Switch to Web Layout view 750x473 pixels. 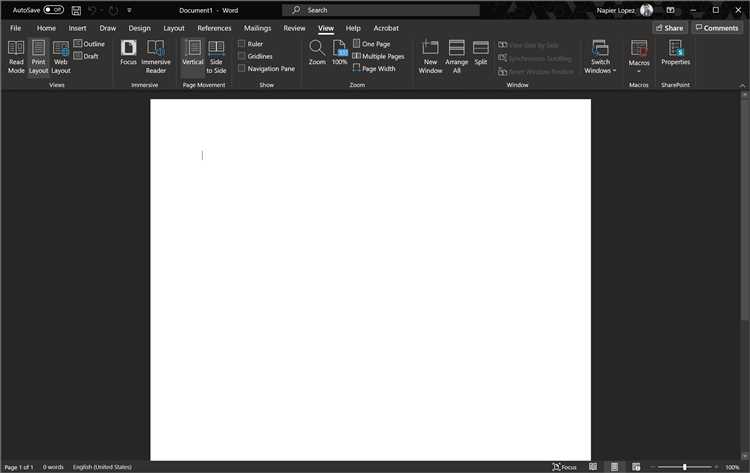pos(61,57)
